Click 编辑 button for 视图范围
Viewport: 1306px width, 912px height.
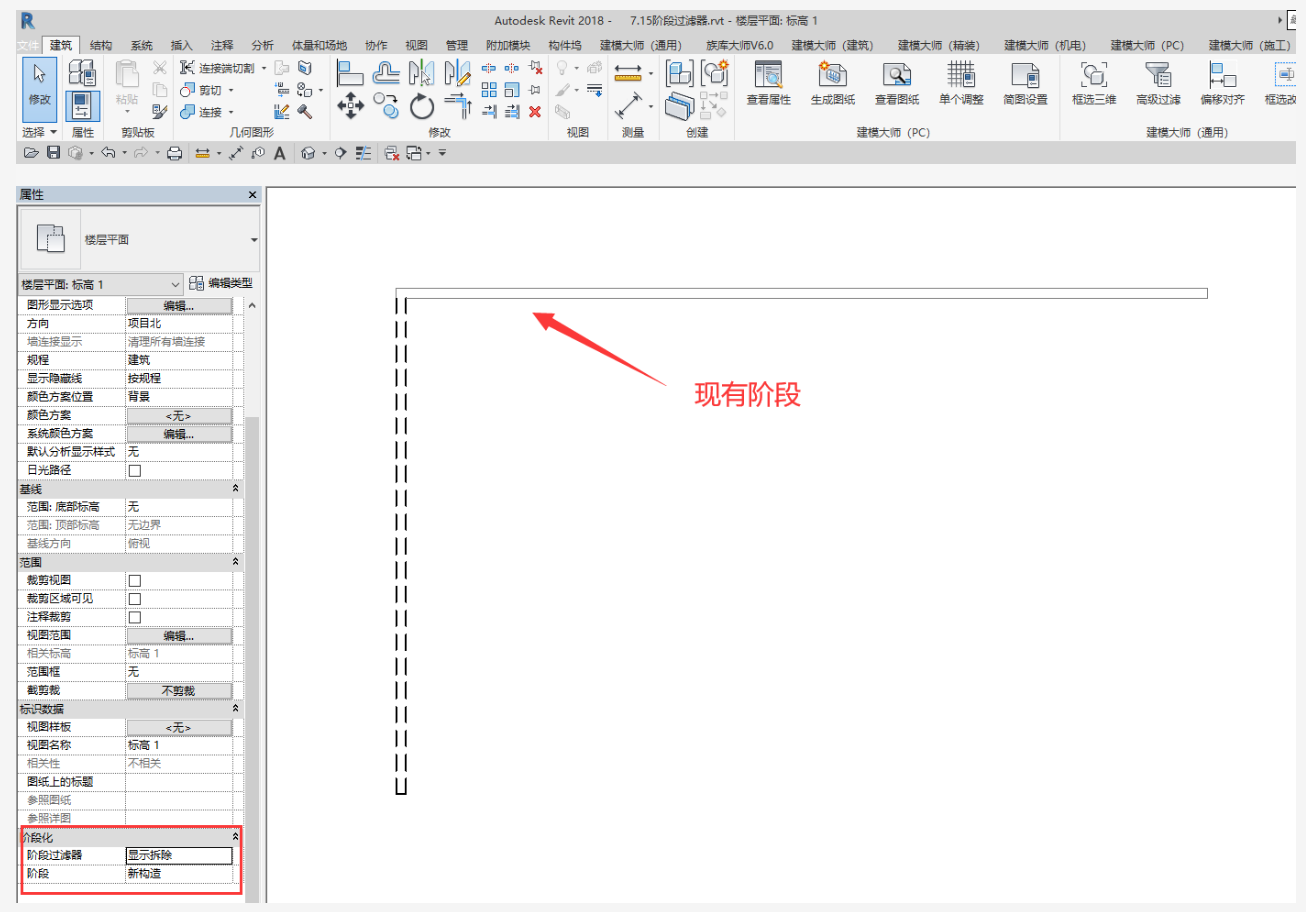tap(179, 635)
